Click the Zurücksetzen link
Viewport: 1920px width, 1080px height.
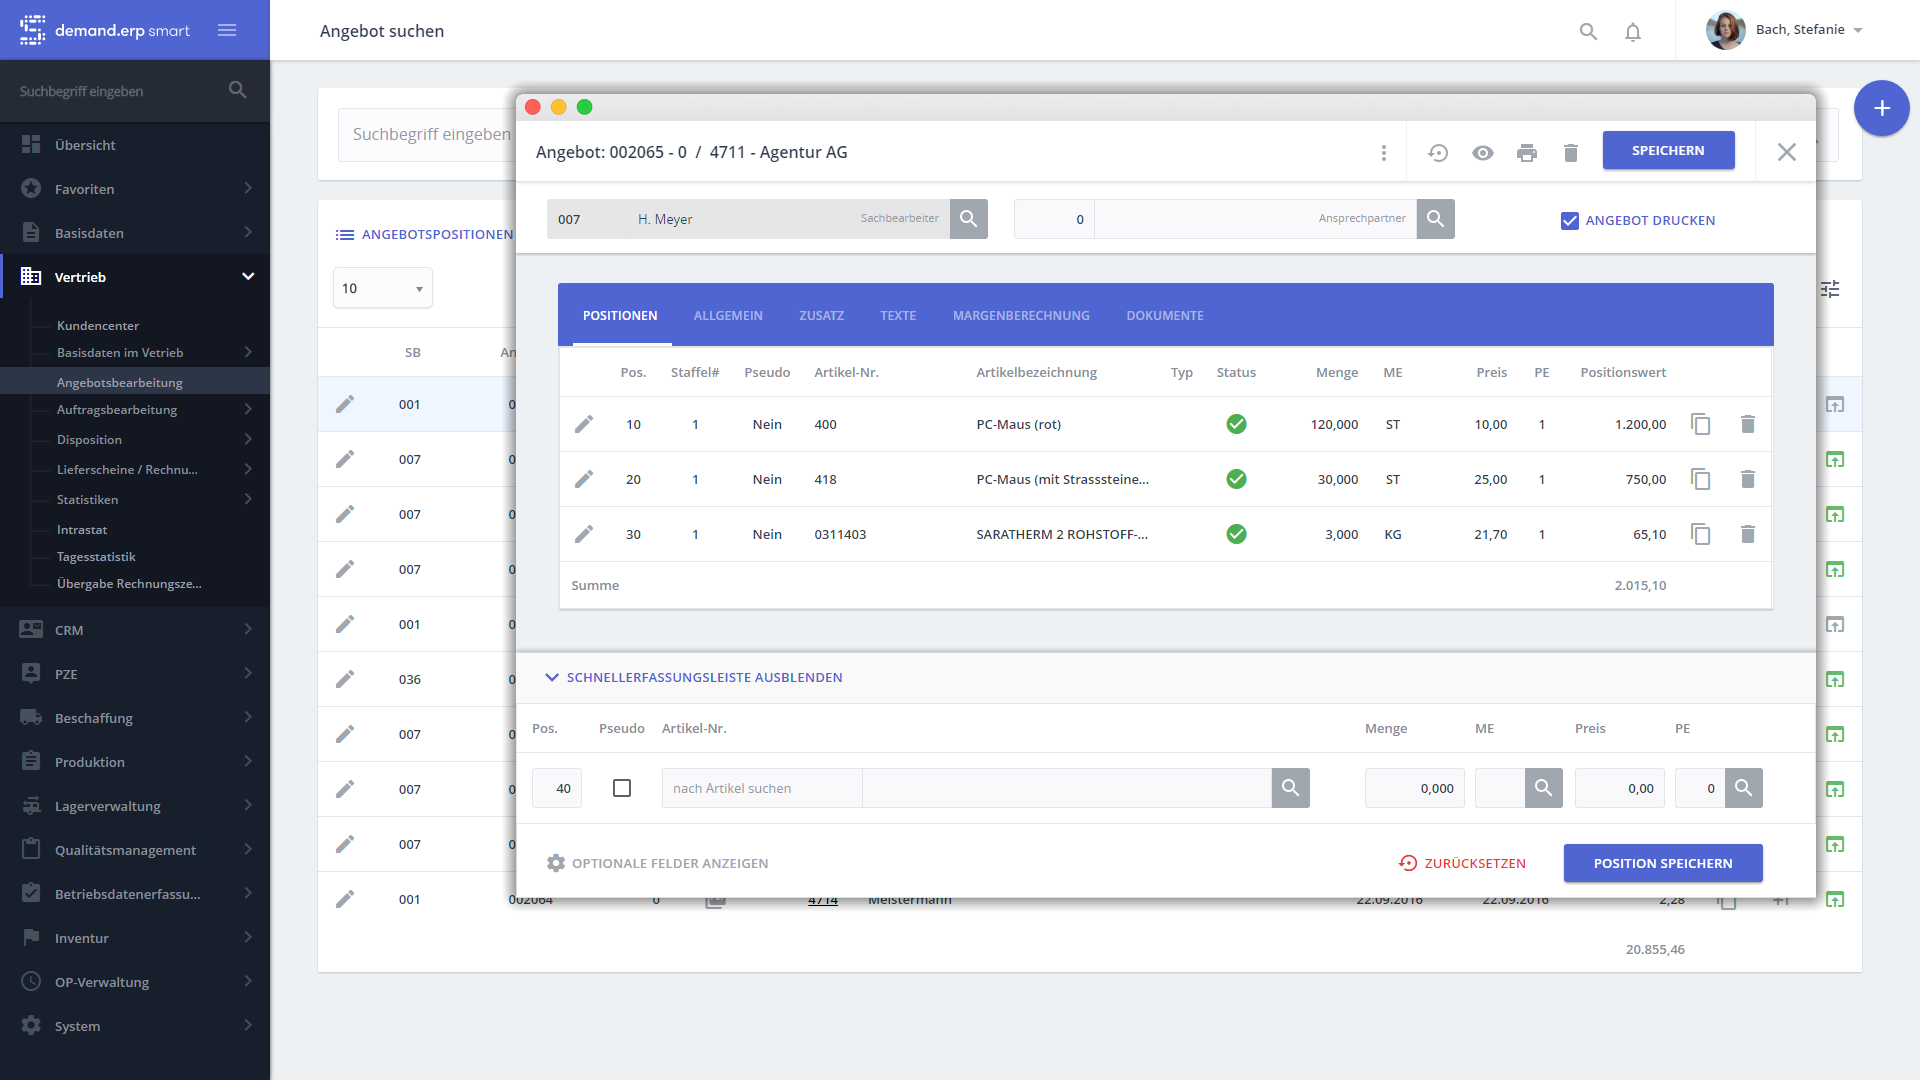(1462, 863)
